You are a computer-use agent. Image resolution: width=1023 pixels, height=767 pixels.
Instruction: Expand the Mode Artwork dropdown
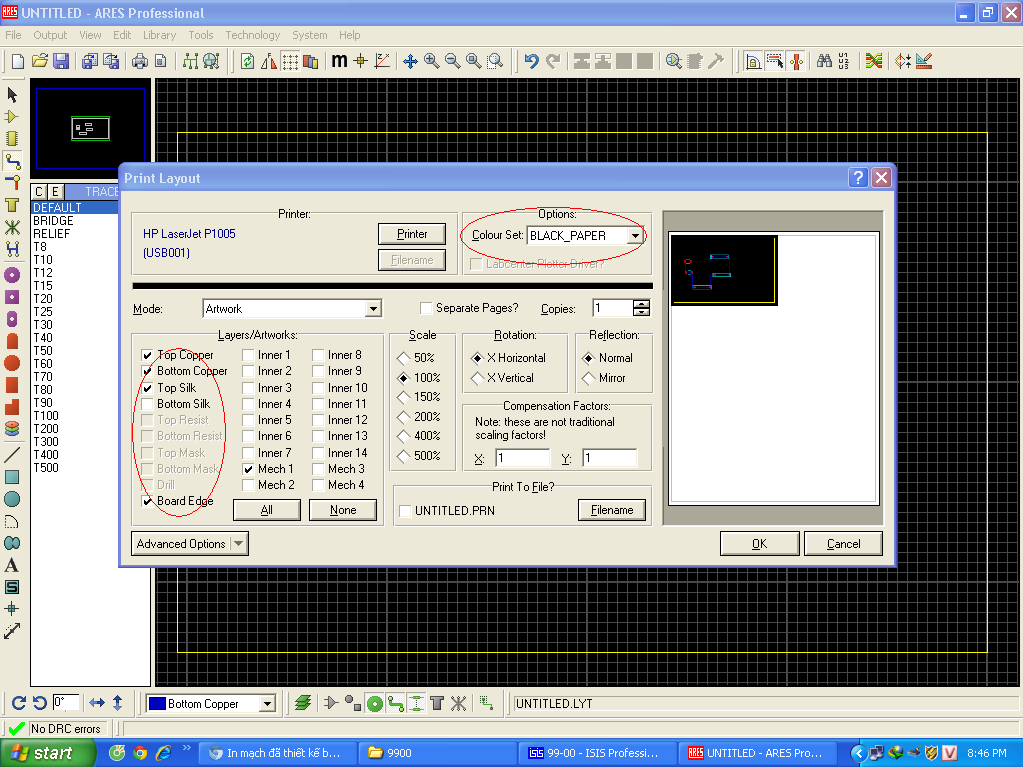[x=373, y=309]
